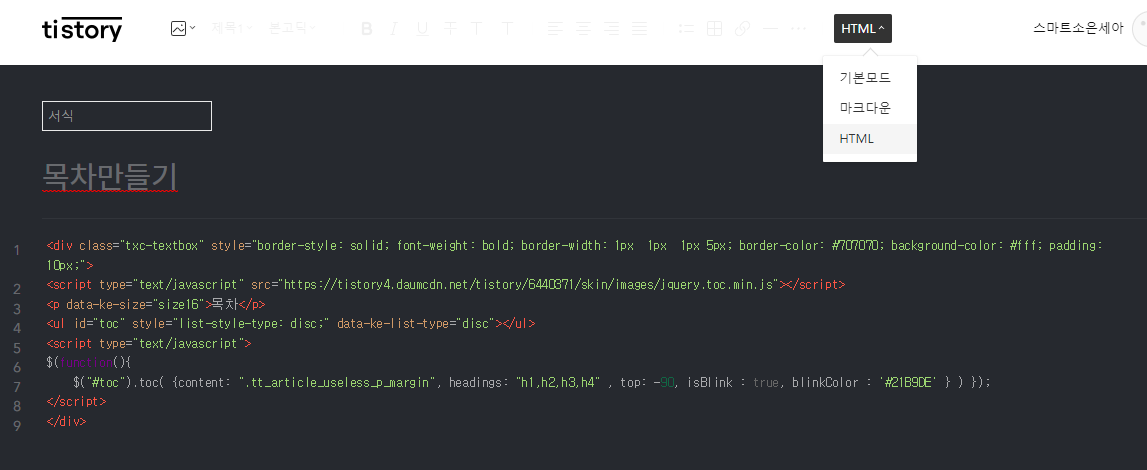1147x470 pixels.
Task: Toggle bold formatting
Action: point(367,29)
